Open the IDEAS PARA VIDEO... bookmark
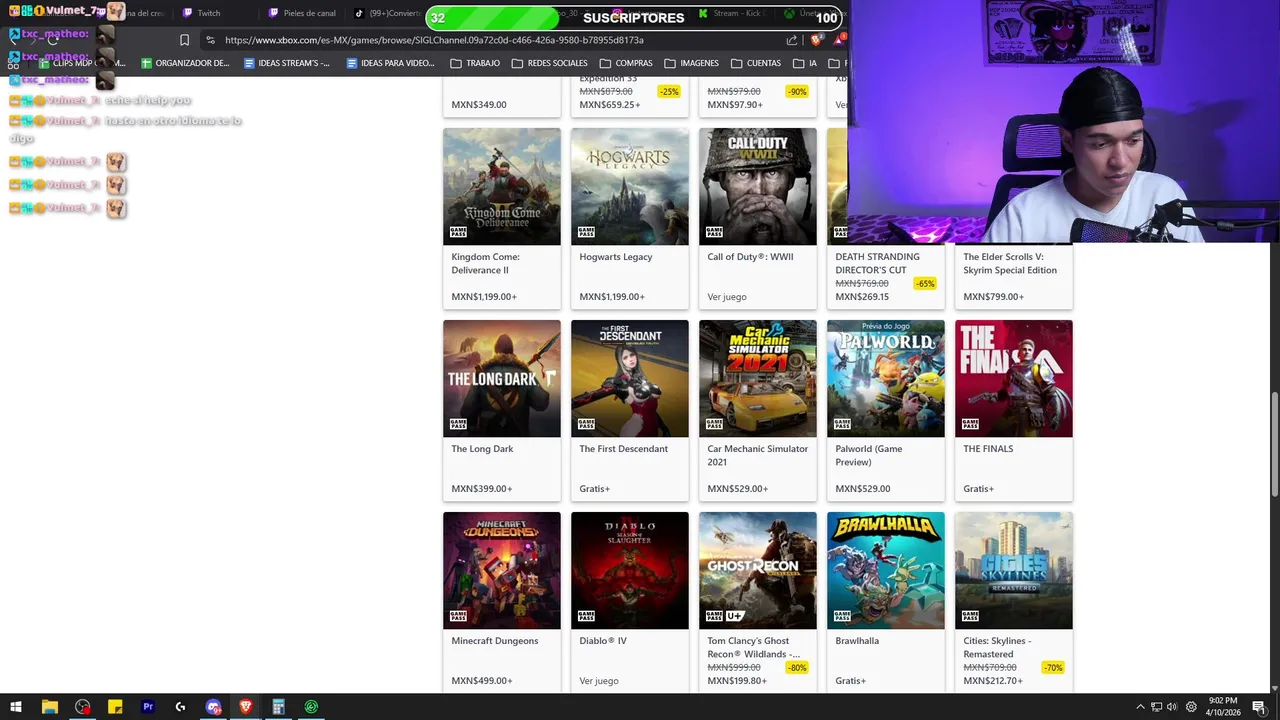The image size is (1280, 720). point(390,63)
